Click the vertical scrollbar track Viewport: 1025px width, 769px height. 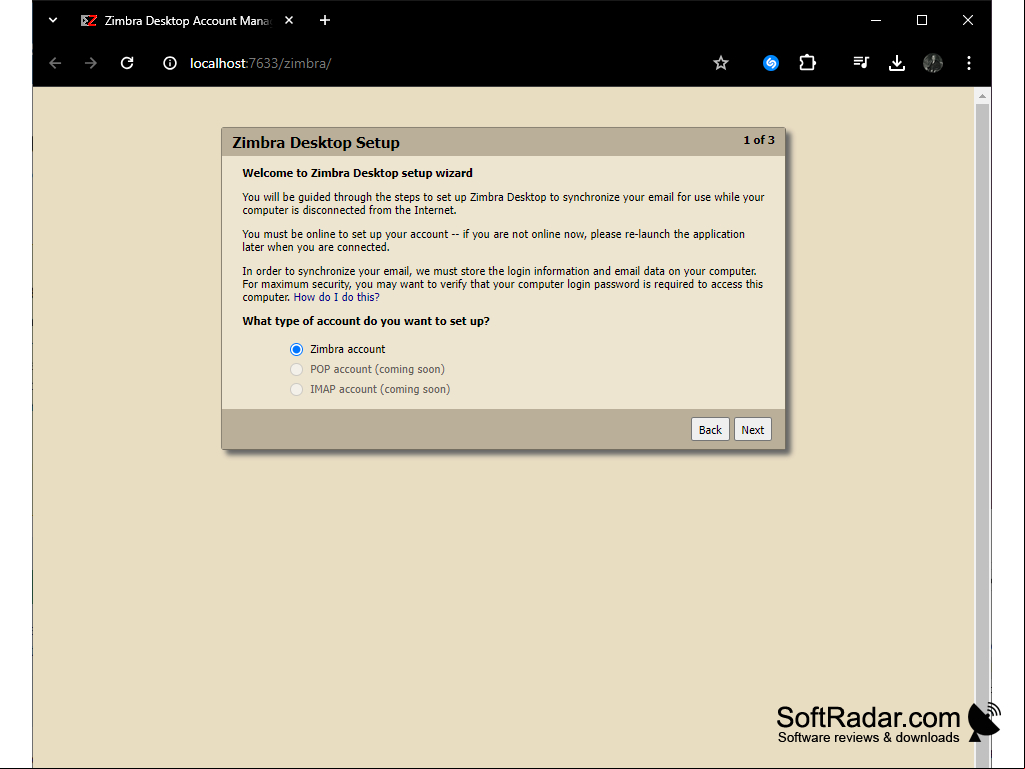click(x=982, y=432)
